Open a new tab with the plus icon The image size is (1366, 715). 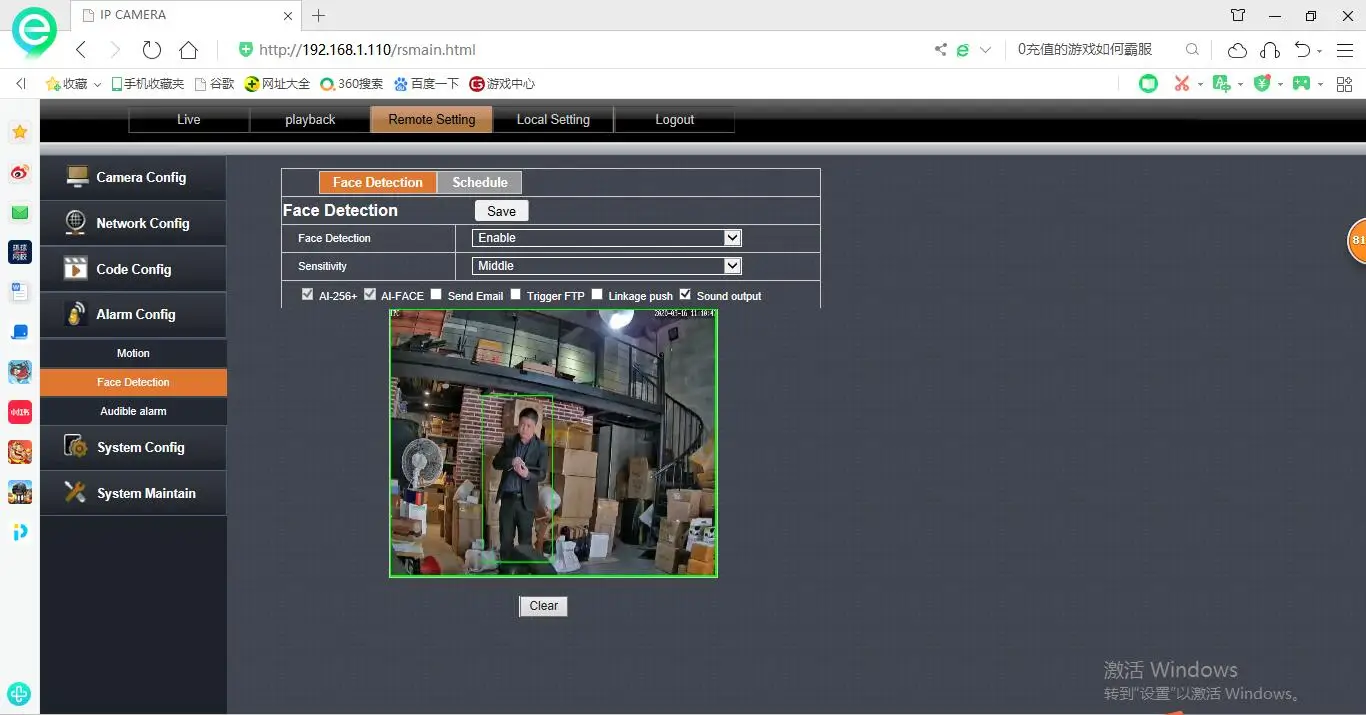point(319,15)
